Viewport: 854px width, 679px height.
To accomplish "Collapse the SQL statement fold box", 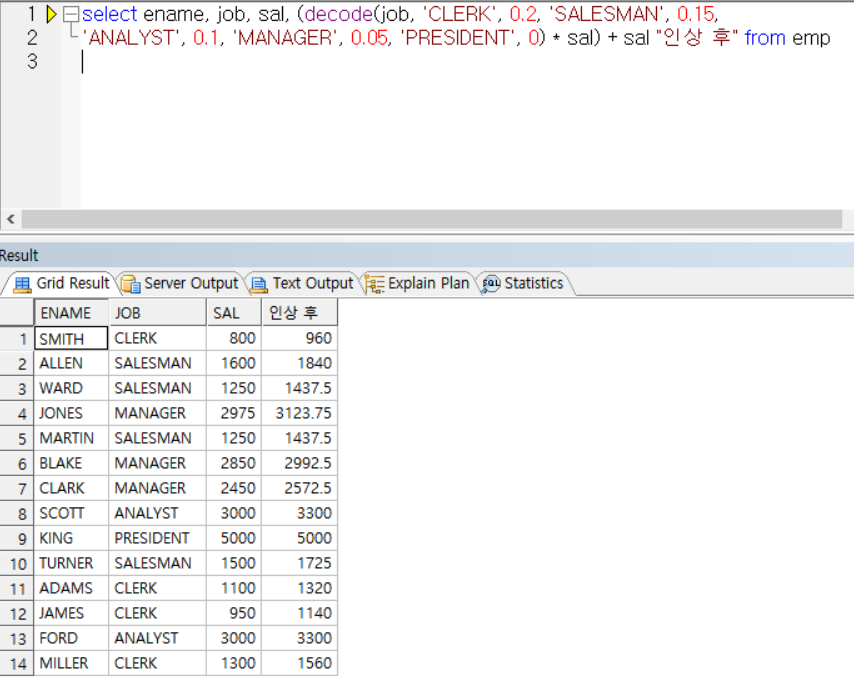I will coord(71,14).
